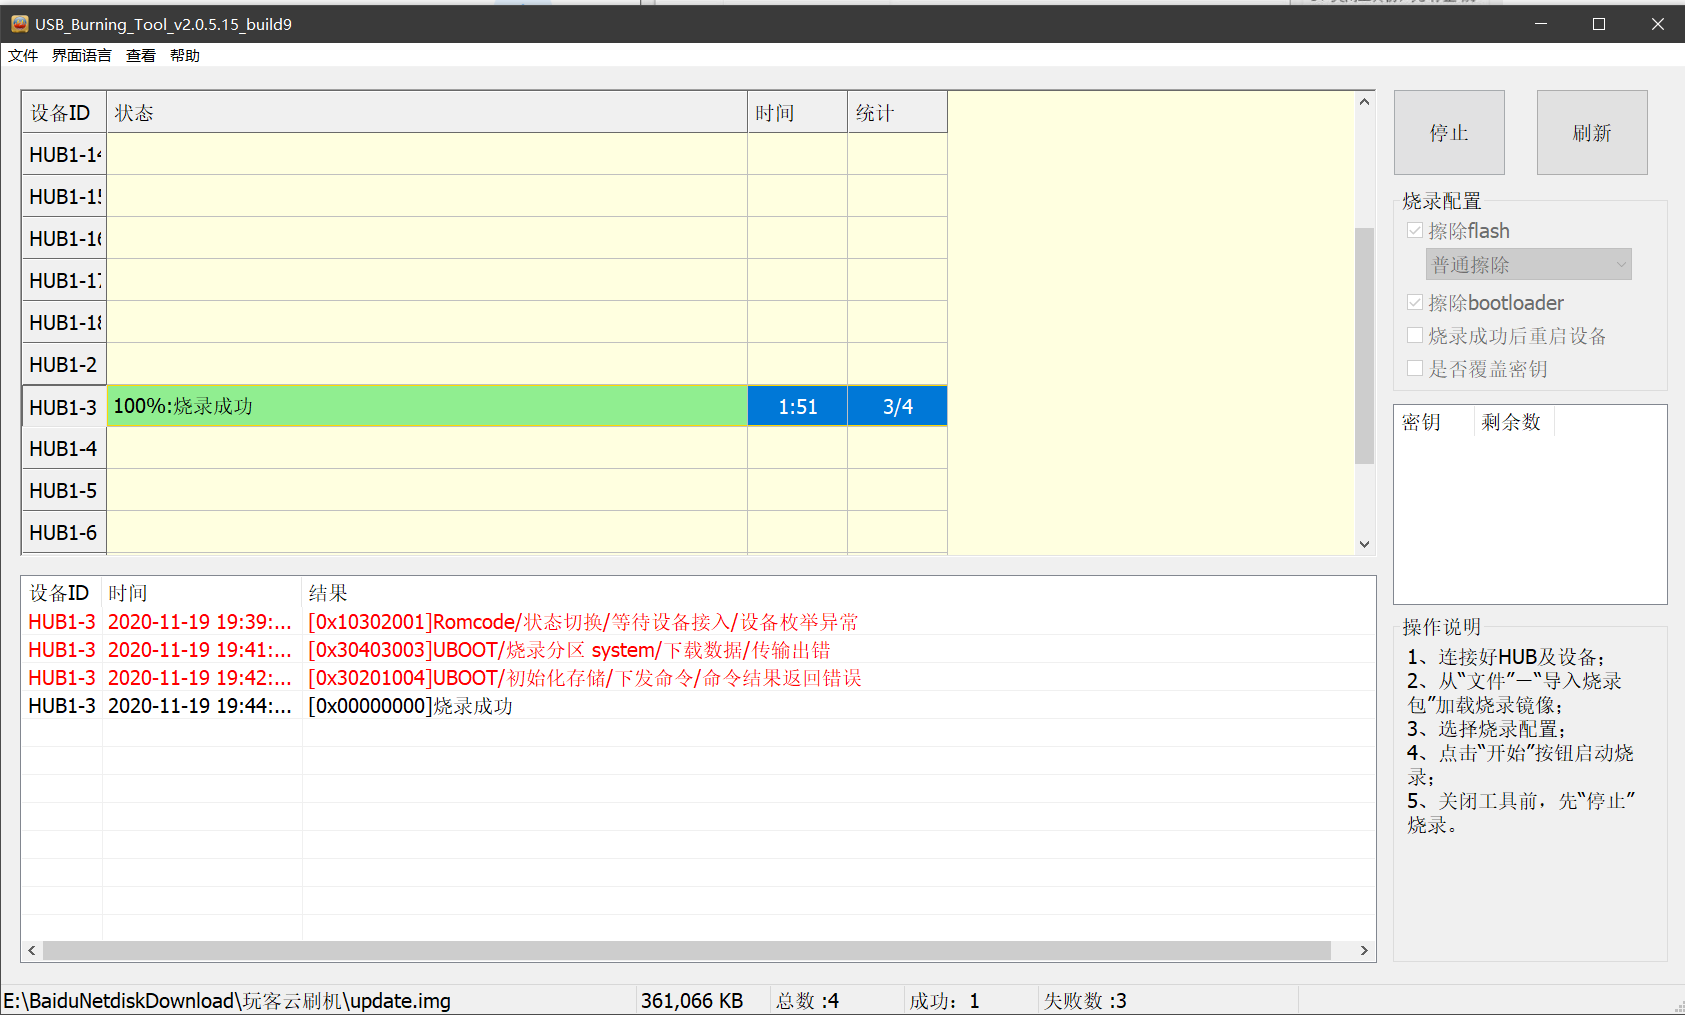Open the 文件 menu

[x=23, y=56]
